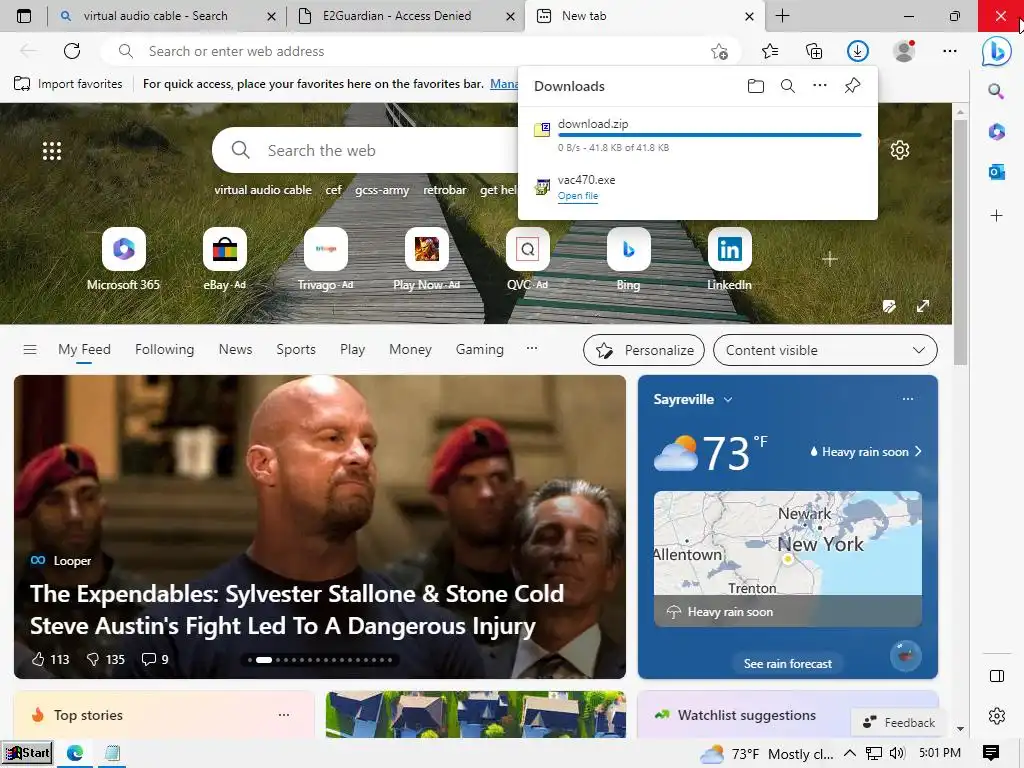The image size is (1024, 768).
Task: Open Outlook sidebar icon
Action: click(x=997, y=172)
